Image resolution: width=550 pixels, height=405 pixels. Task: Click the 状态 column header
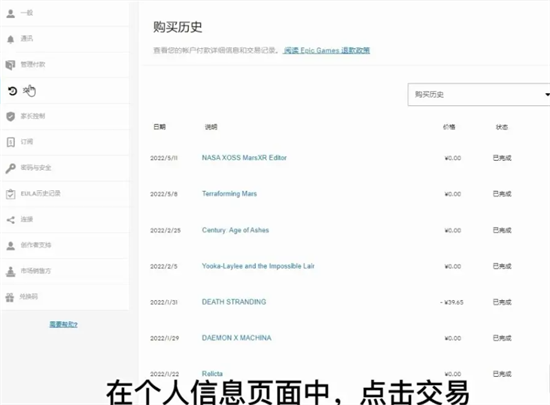[x=502, y=127]
